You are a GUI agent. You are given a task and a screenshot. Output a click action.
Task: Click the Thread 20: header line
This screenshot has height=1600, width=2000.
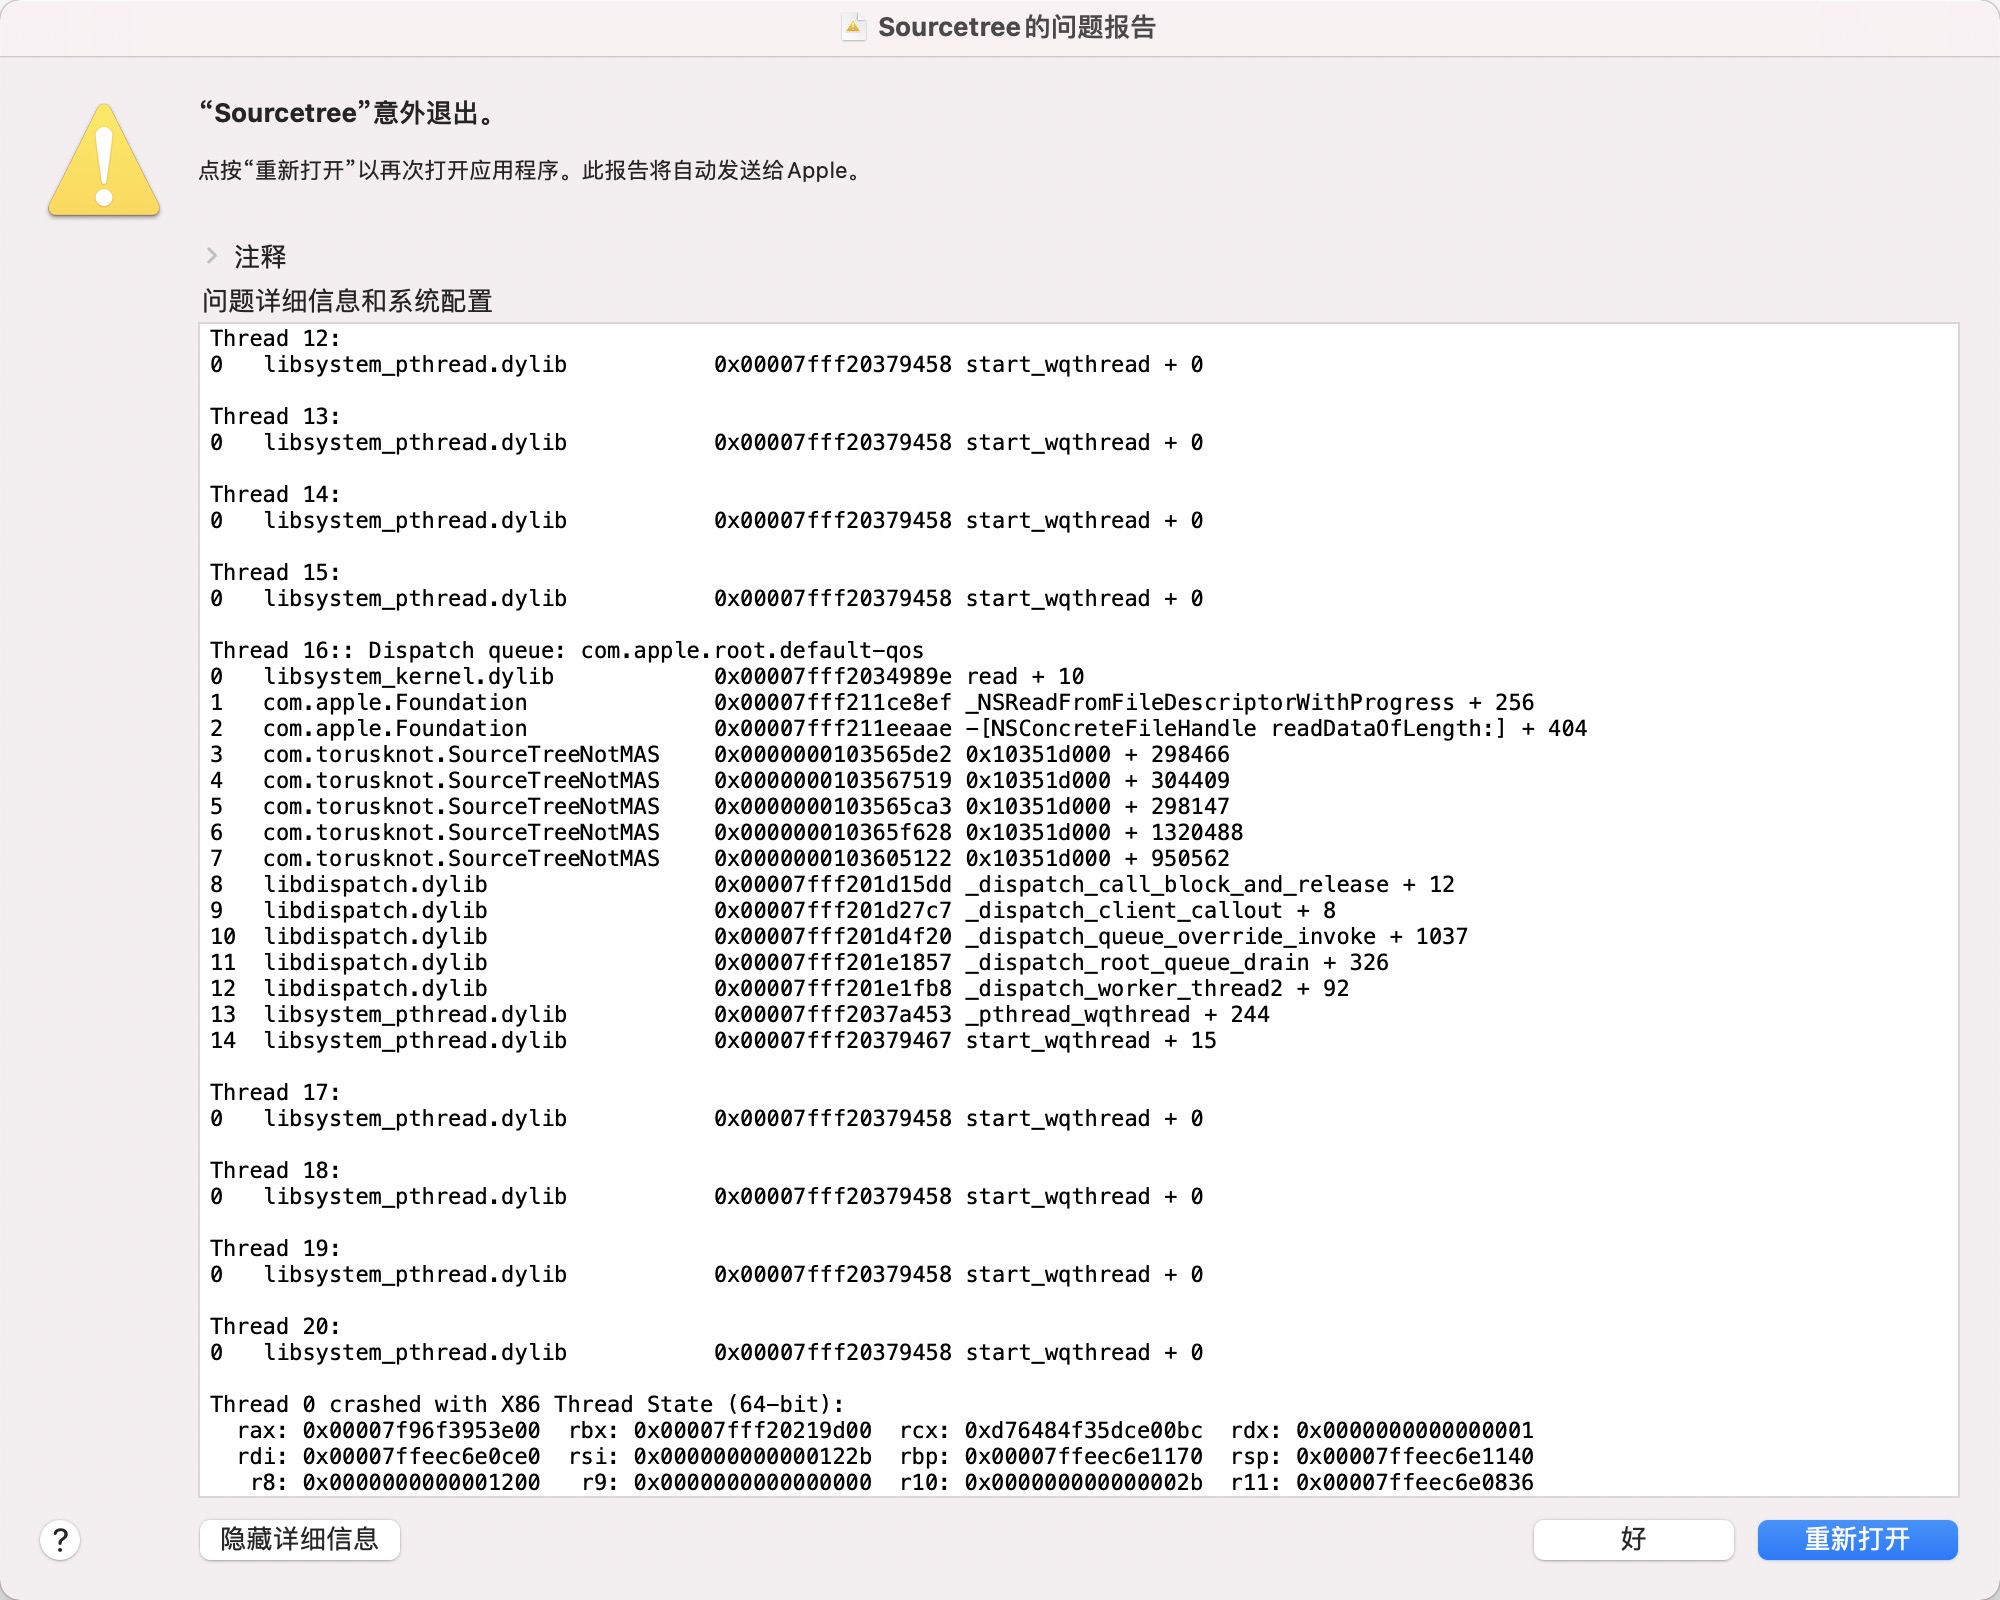pos(275,1326)
